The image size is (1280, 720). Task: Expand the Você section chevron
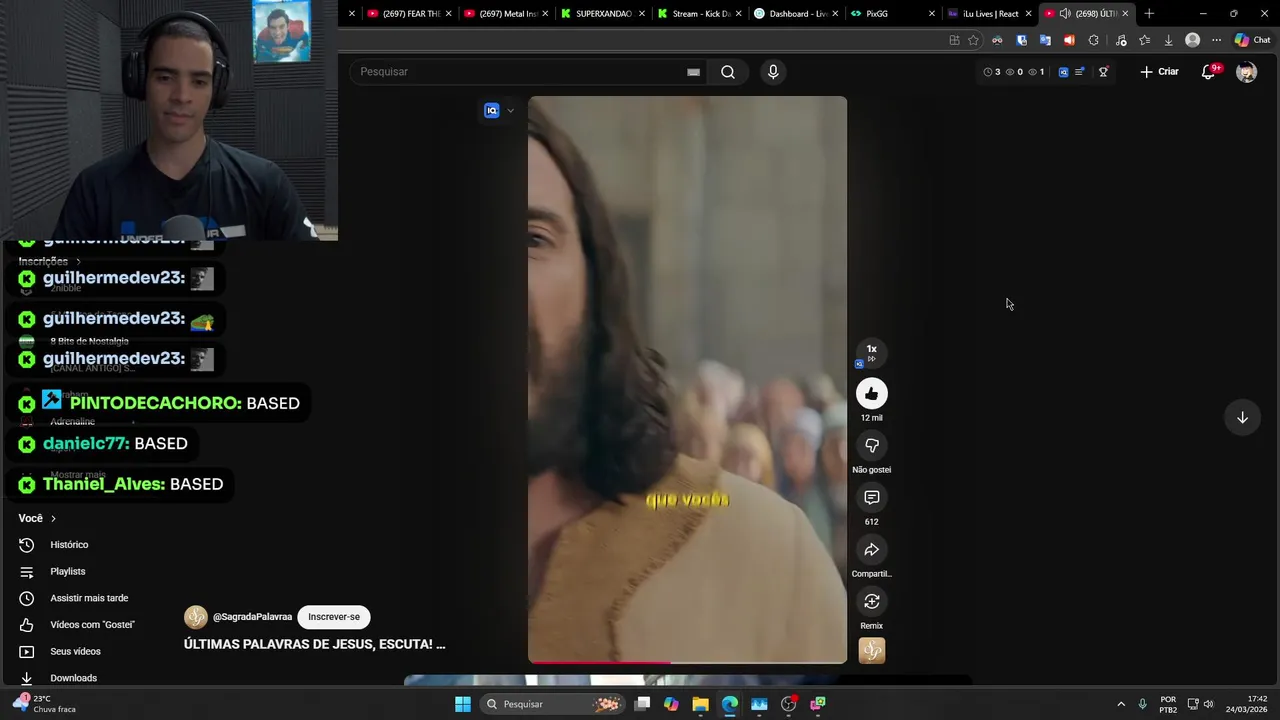53,519
